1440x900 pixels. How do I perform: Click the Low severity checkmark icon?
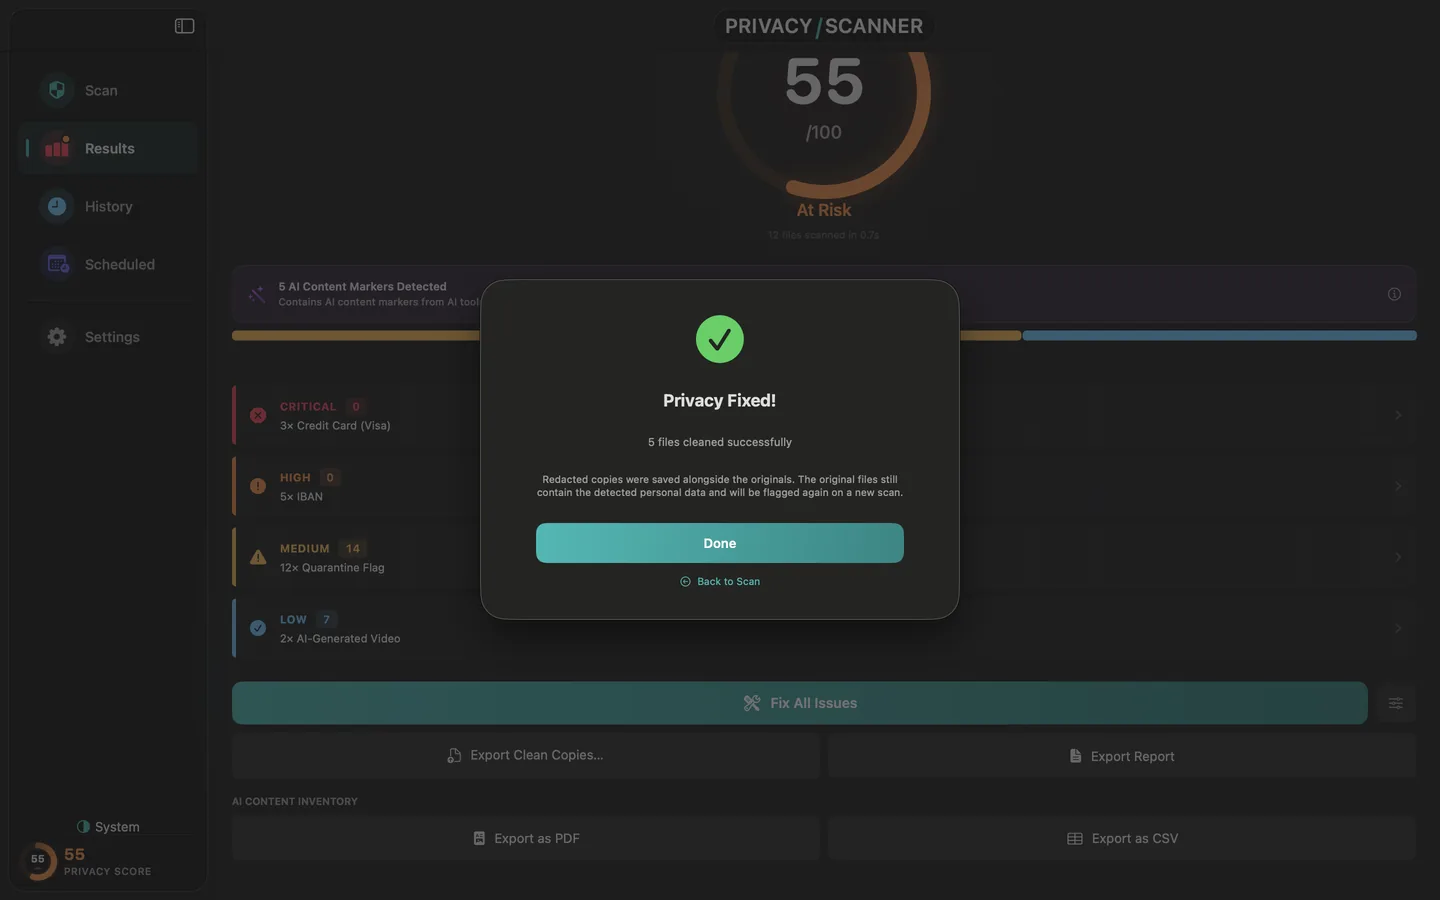pyautogui.click(x=258, y=628)
